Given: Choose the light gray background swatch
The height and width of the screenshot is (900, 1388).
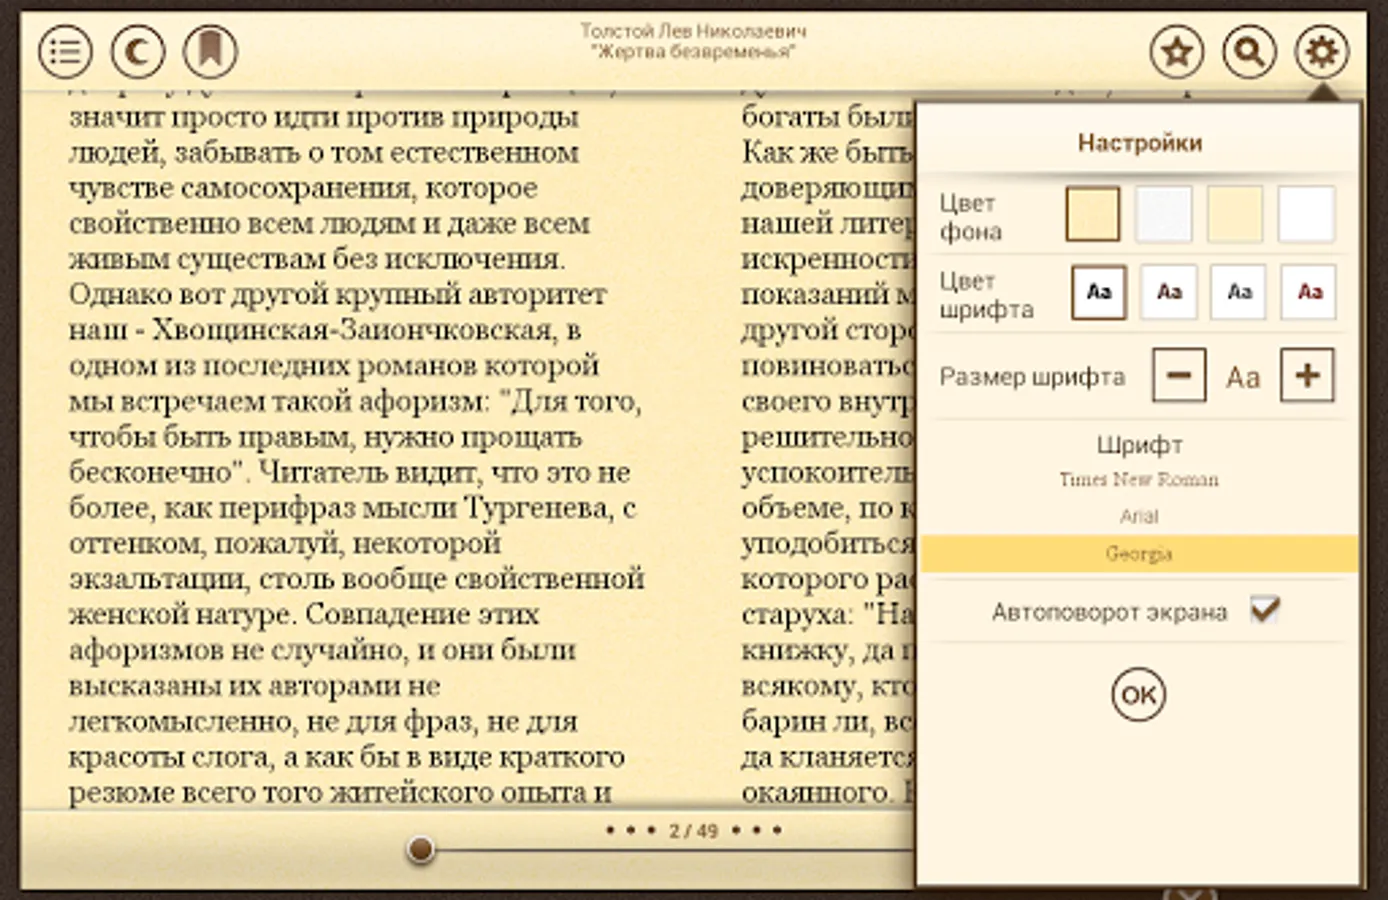Looking at the screenshot, I should coord(1164,214).
